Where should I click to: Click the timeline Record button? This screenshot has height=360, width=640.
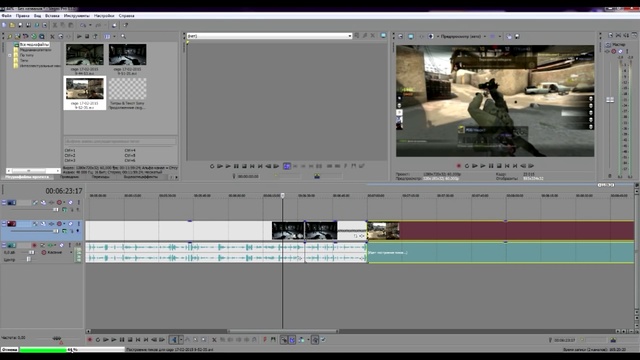click(90, 340)
